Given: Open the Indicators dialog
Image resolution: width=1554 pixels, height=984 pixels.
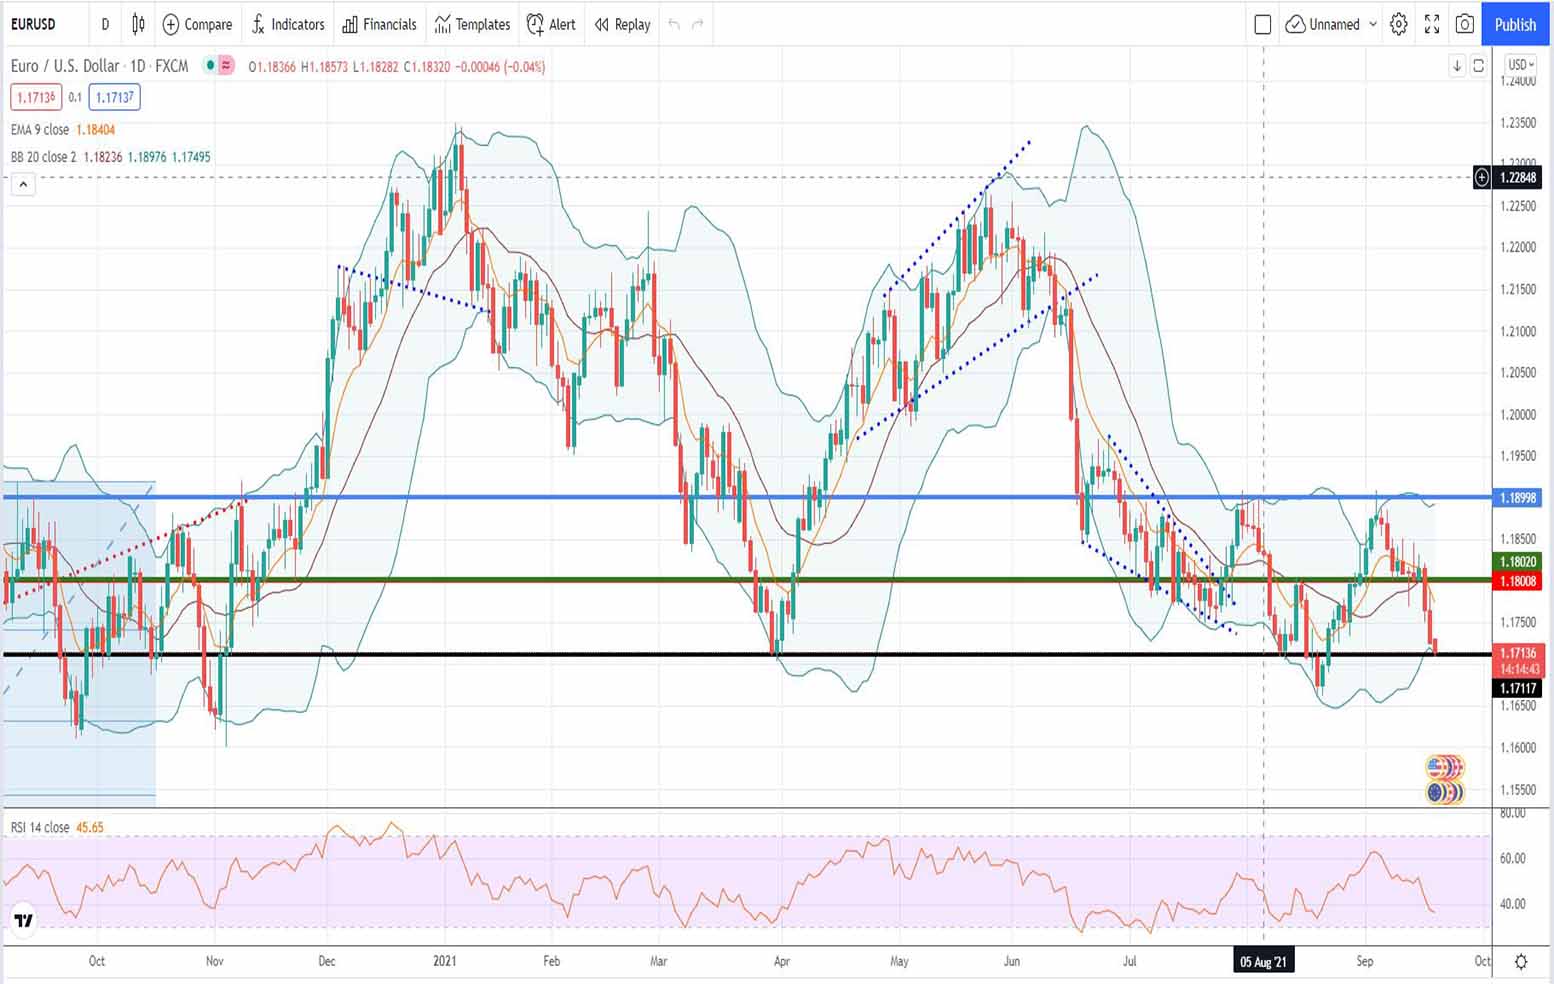Looking at the screenshot, I should (288, 24).
